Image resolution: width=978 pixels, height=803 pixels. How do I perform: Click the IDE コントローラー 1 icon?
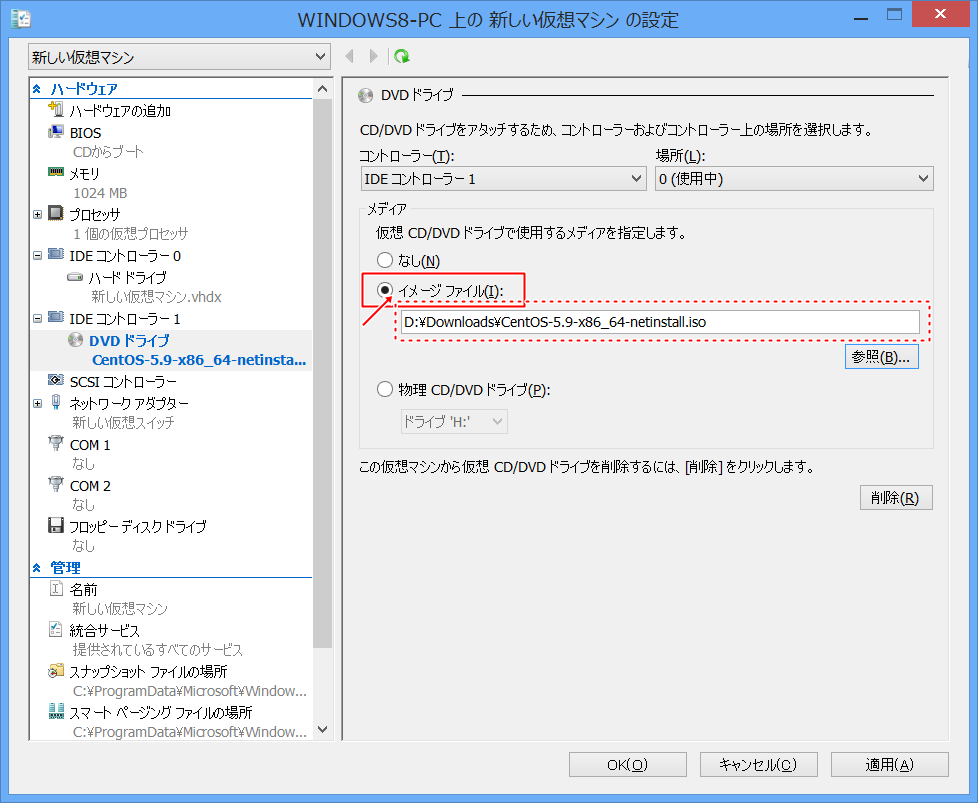coord(56,318)
